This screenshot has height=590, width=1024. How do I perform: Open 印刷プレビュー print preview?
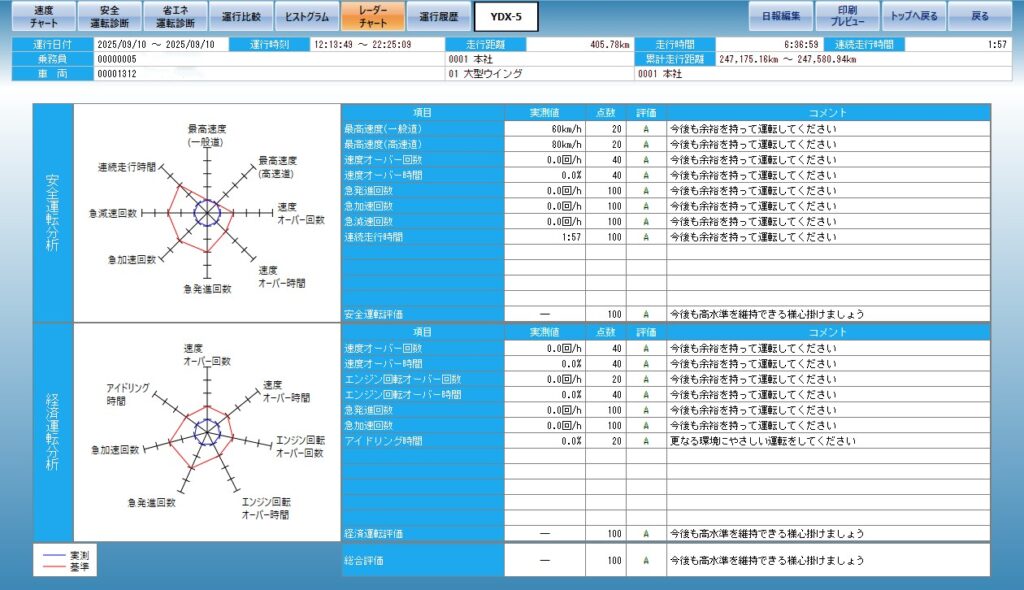[x=846, y=16]
